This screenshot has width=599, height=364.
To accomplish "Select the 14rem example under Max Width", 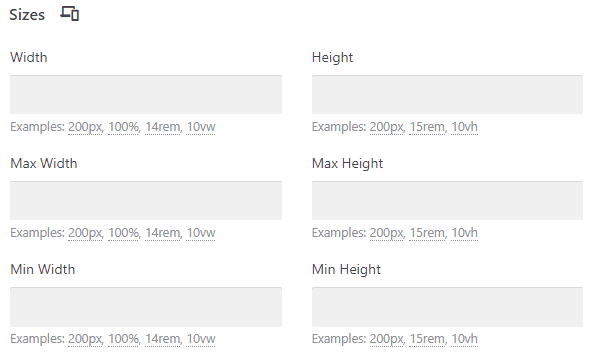I will (x=163, y=233).
